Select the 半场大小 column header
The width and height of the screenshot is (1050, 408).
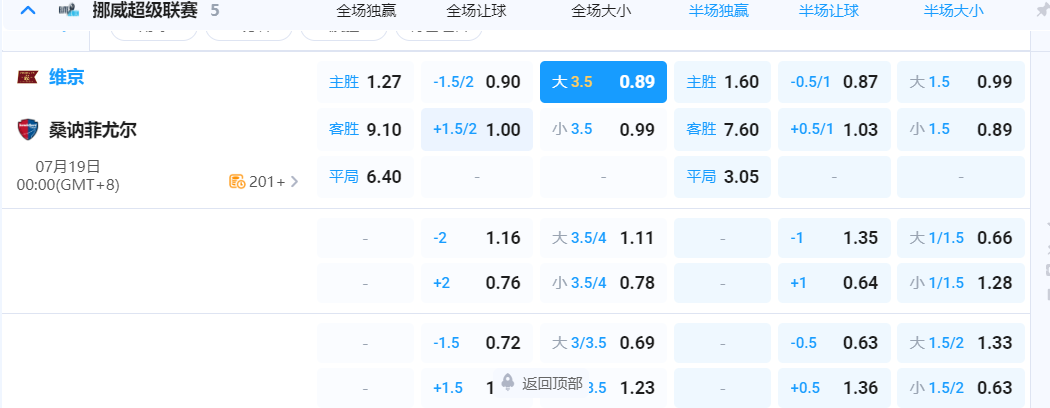(x=954, y=11)
